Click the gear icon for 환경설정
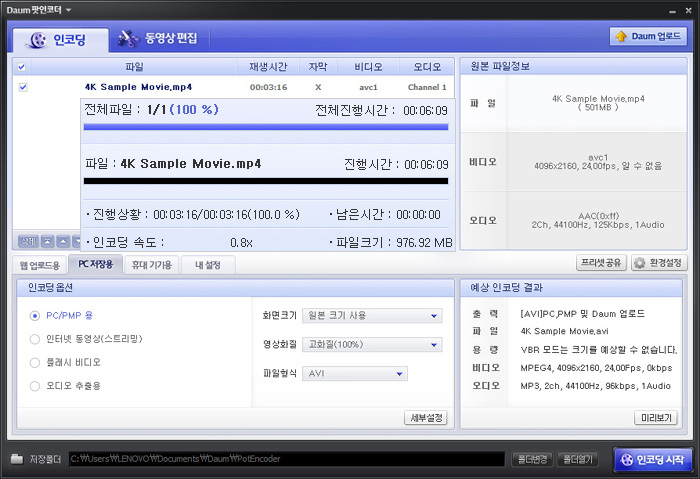 (x=636, y=263)
